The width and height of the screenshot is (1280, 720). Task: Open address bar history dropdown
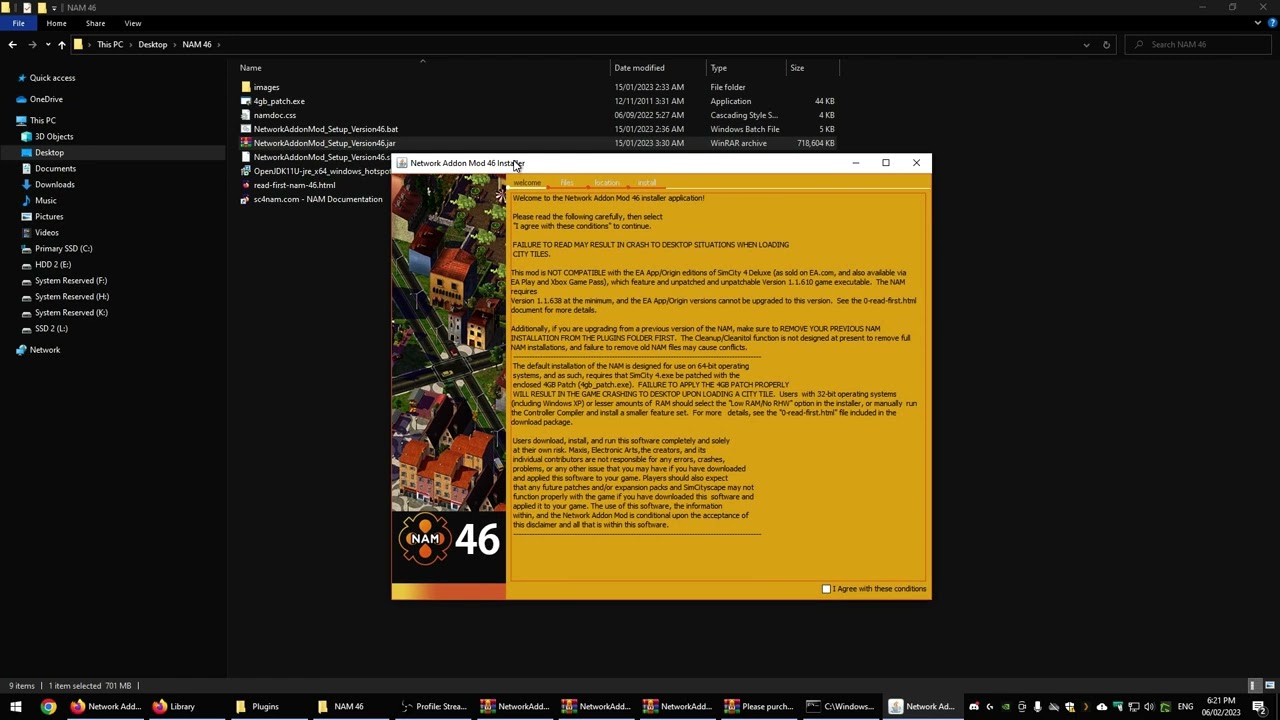coord(1086,44)
